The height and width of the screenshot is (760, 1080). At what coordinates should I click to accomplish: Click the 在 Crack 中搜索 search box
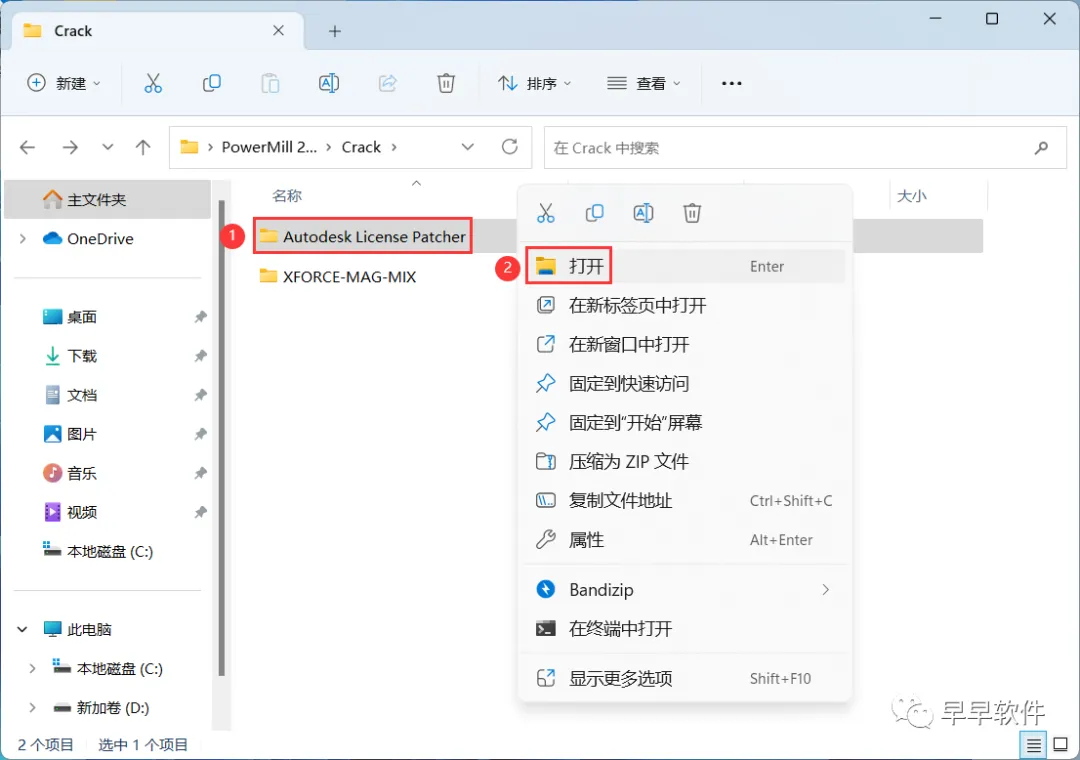(805, 147)
